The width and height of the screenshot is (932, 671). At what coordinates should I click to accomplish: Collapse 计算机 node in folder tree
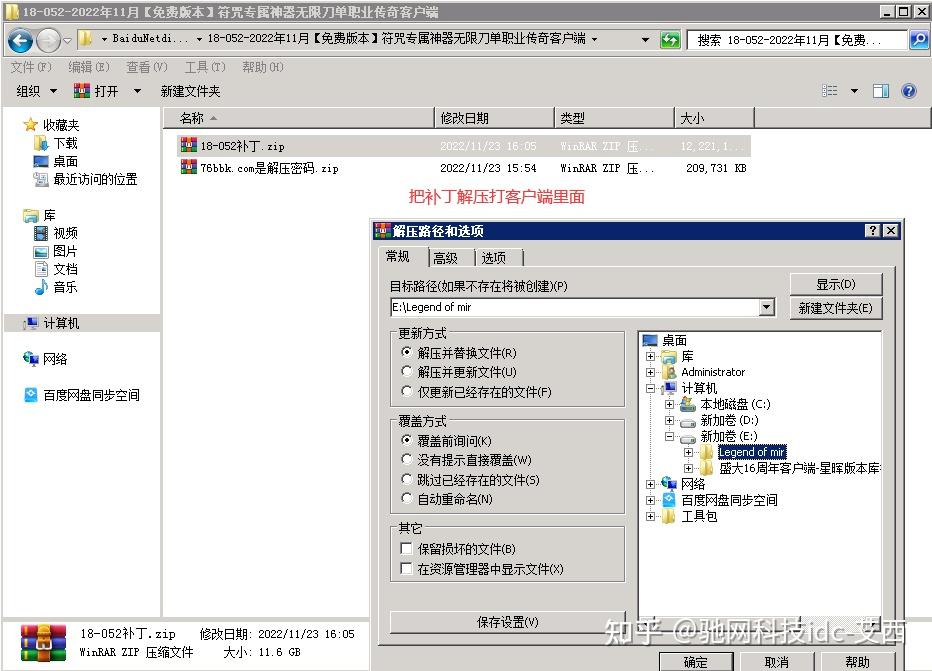point(650,388)
